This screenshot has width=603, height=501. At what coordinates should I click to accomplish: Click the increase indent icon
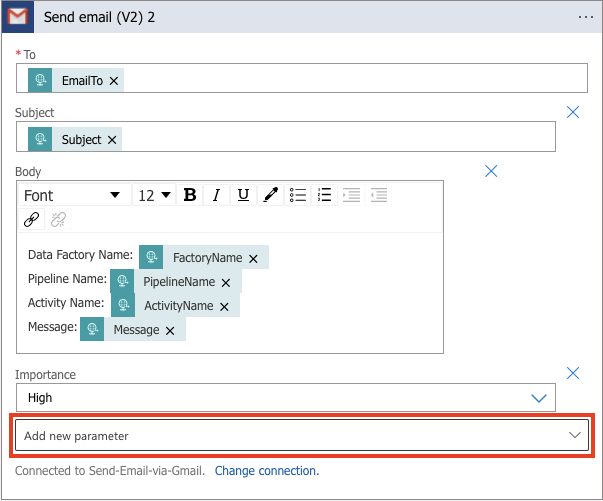click(378, 195)
